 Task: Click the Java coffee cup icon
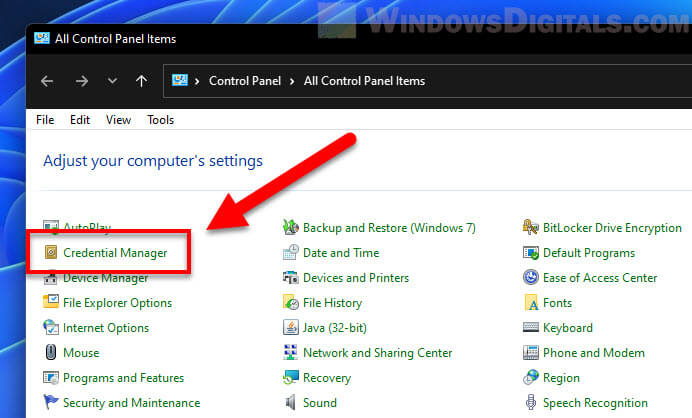[x=290, y=328]
